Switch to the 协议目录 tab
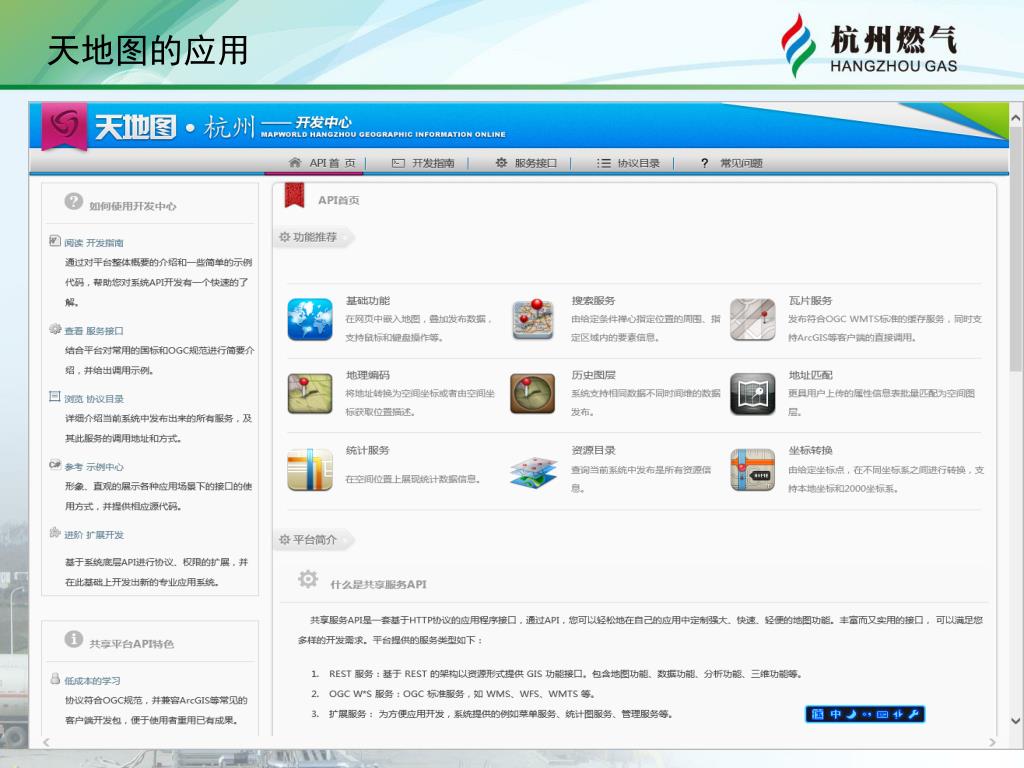The width and height of the screenshot is (1024, 768). (628, 163)
